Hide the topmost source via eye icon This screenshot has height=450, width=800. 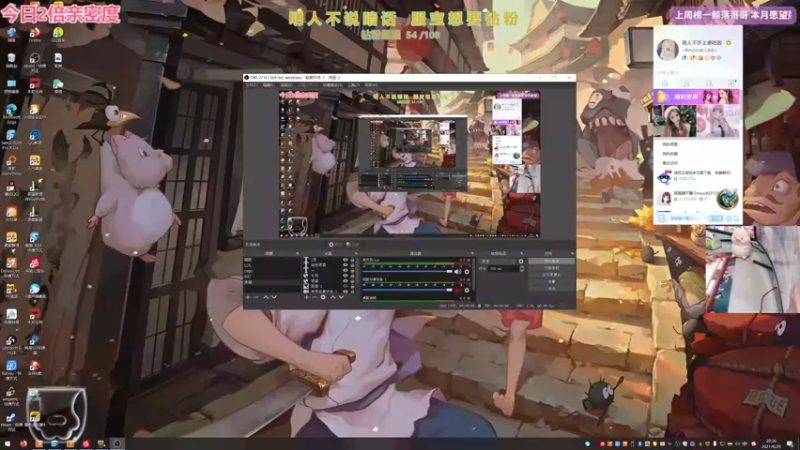pyautogui.click(x=345, y=260)
